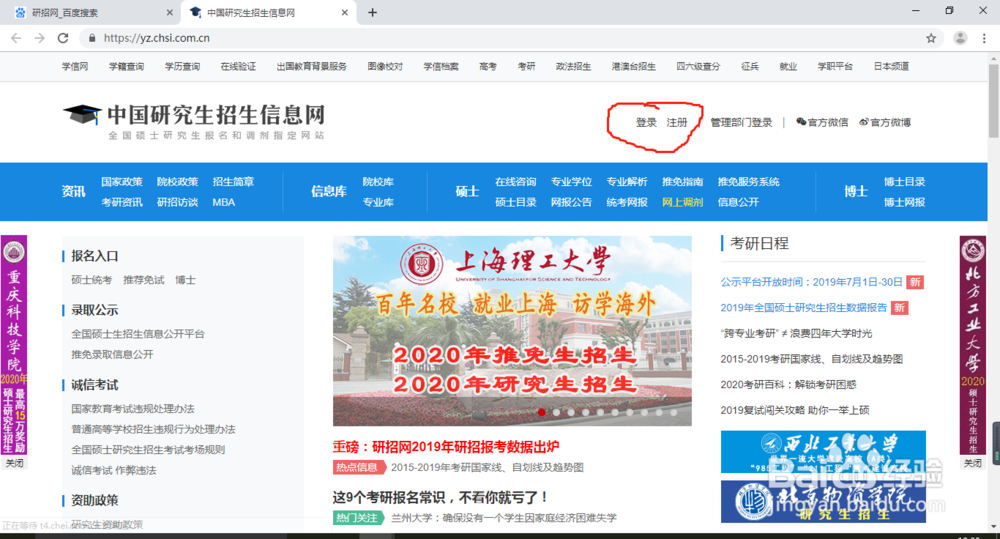Screen dimensions: 1000x539
Task: View site security lock icon
Action: point(92,38)
